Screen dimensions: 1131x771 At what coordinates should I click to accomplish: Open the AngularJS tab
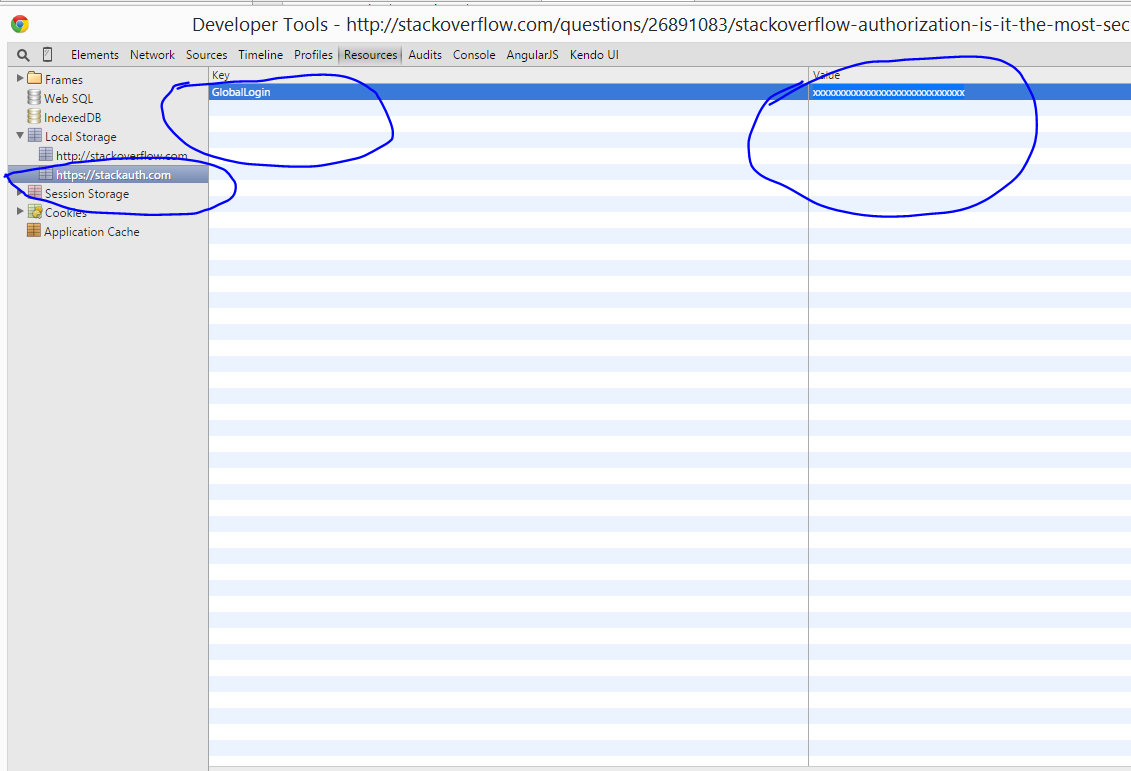tap(532, 55)
